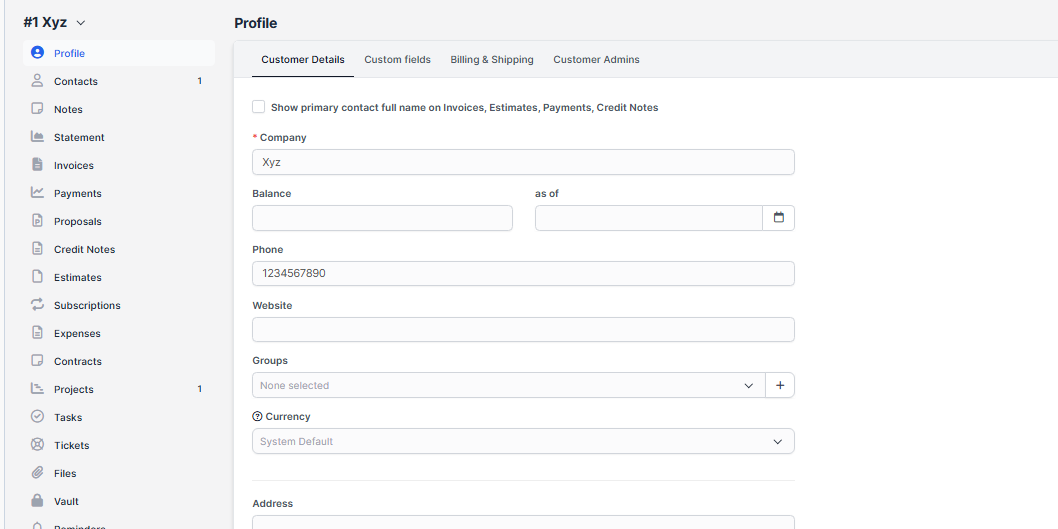Viewport: 1058px width, 529px height.
Task: Click the Currency help question mark icon
Action: click(257, 417)
